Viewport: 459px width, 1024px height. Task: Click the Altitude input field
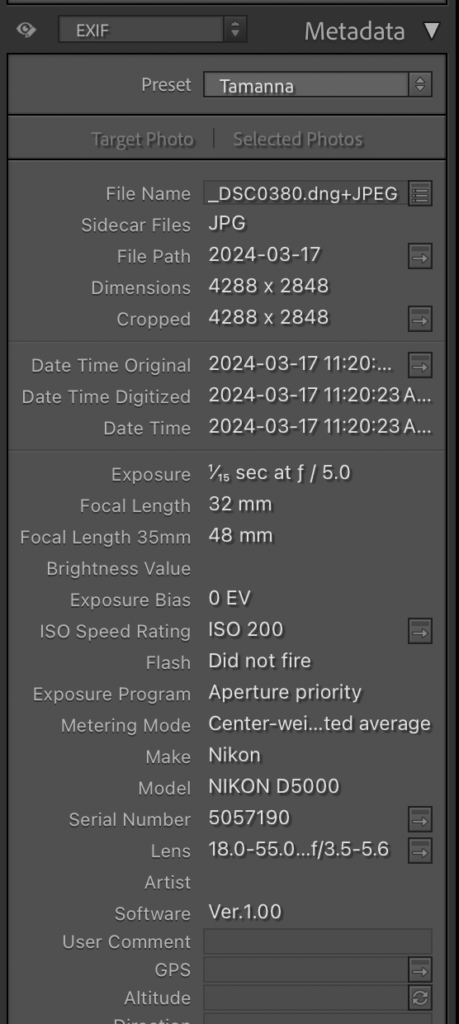(x=305, y=998)
